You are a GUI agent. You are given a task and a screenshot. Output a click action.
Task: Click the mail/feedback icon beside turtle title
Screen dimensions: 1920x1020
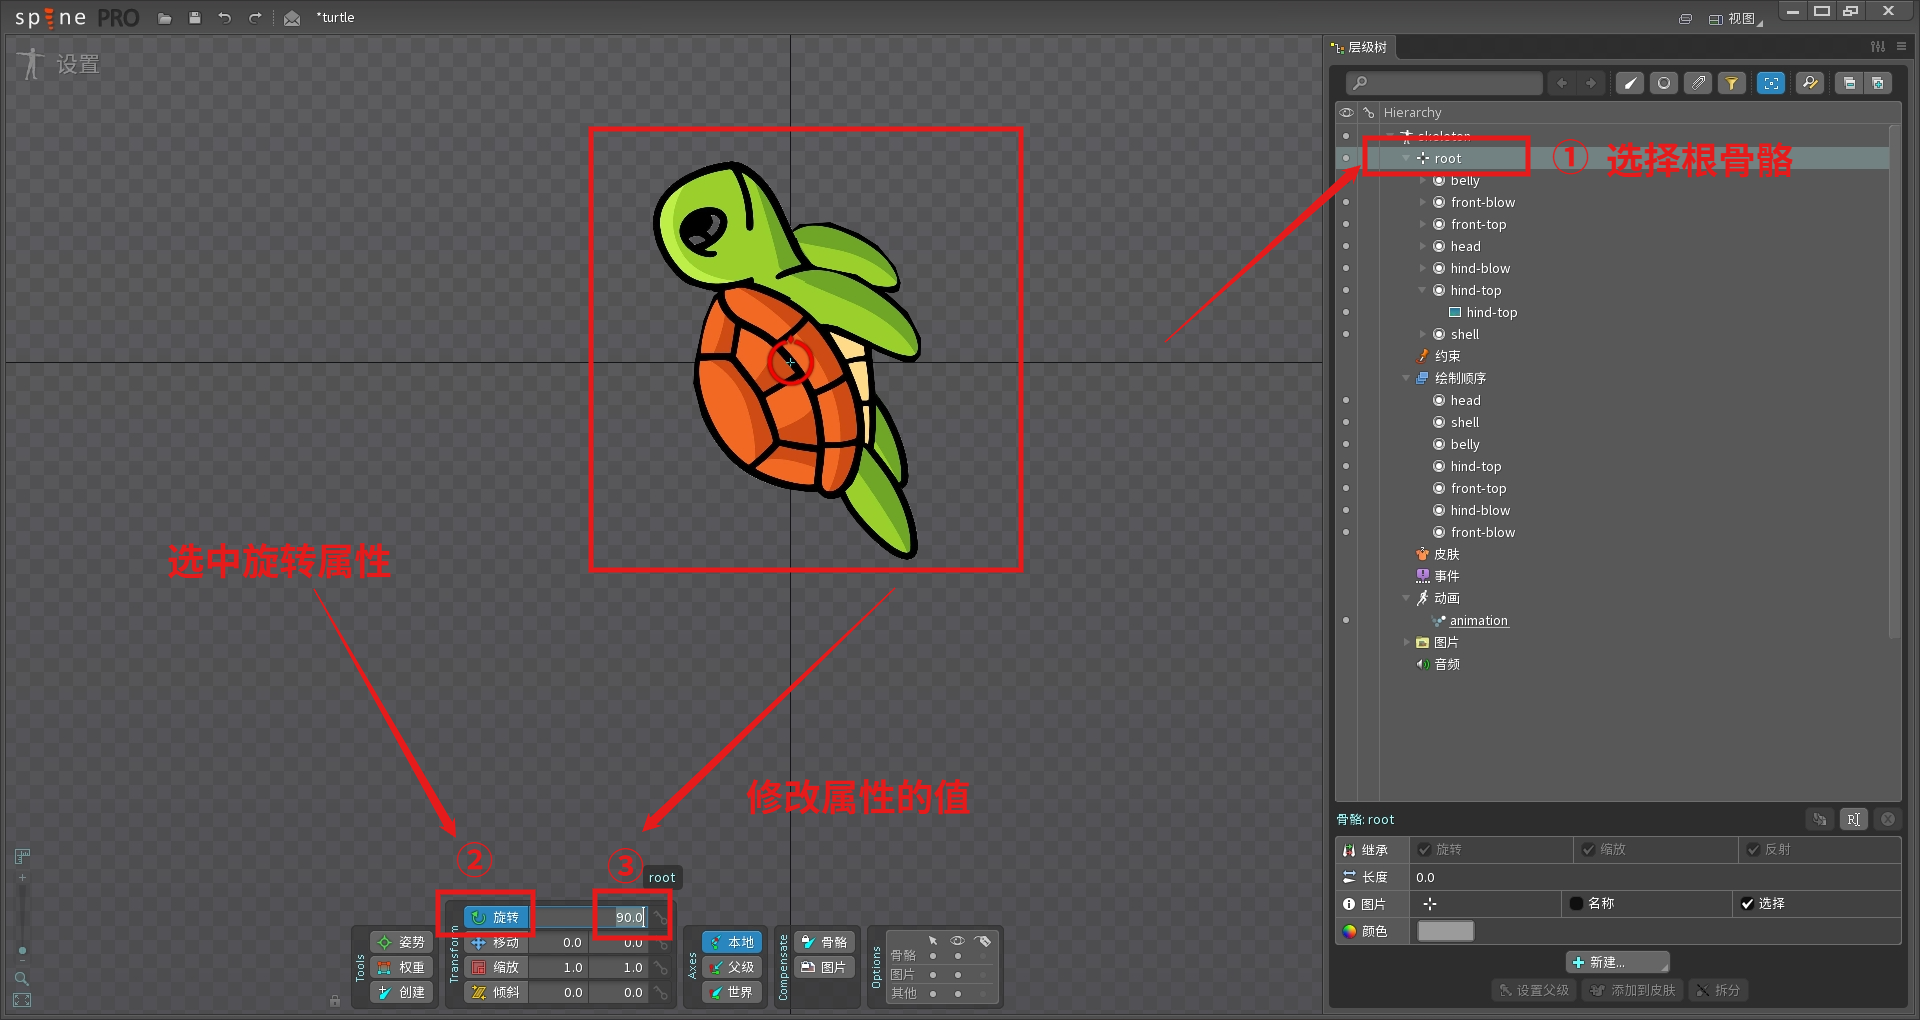click(292, 18)
